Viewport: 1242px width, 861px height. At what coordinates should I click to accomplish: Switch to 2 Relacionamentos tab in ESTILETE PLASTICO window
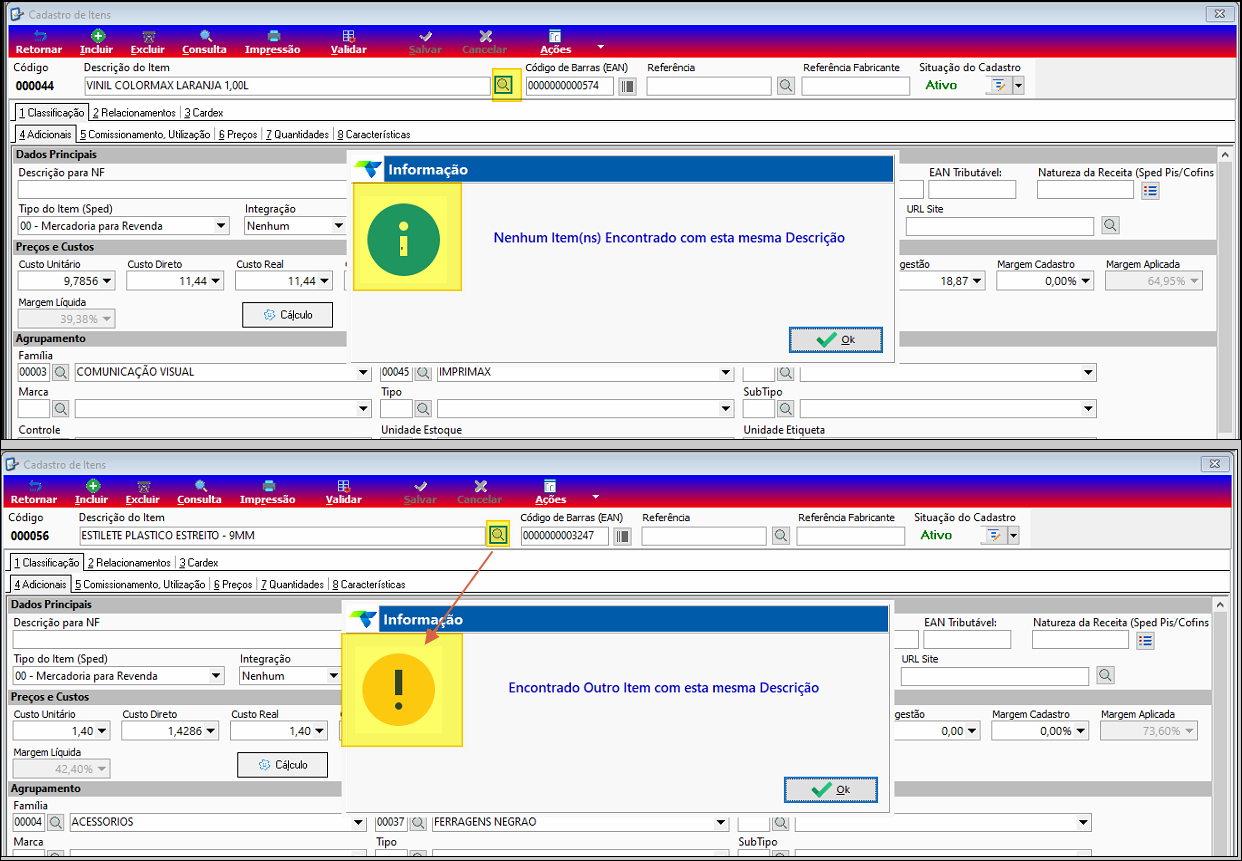(x=129, y=563)
